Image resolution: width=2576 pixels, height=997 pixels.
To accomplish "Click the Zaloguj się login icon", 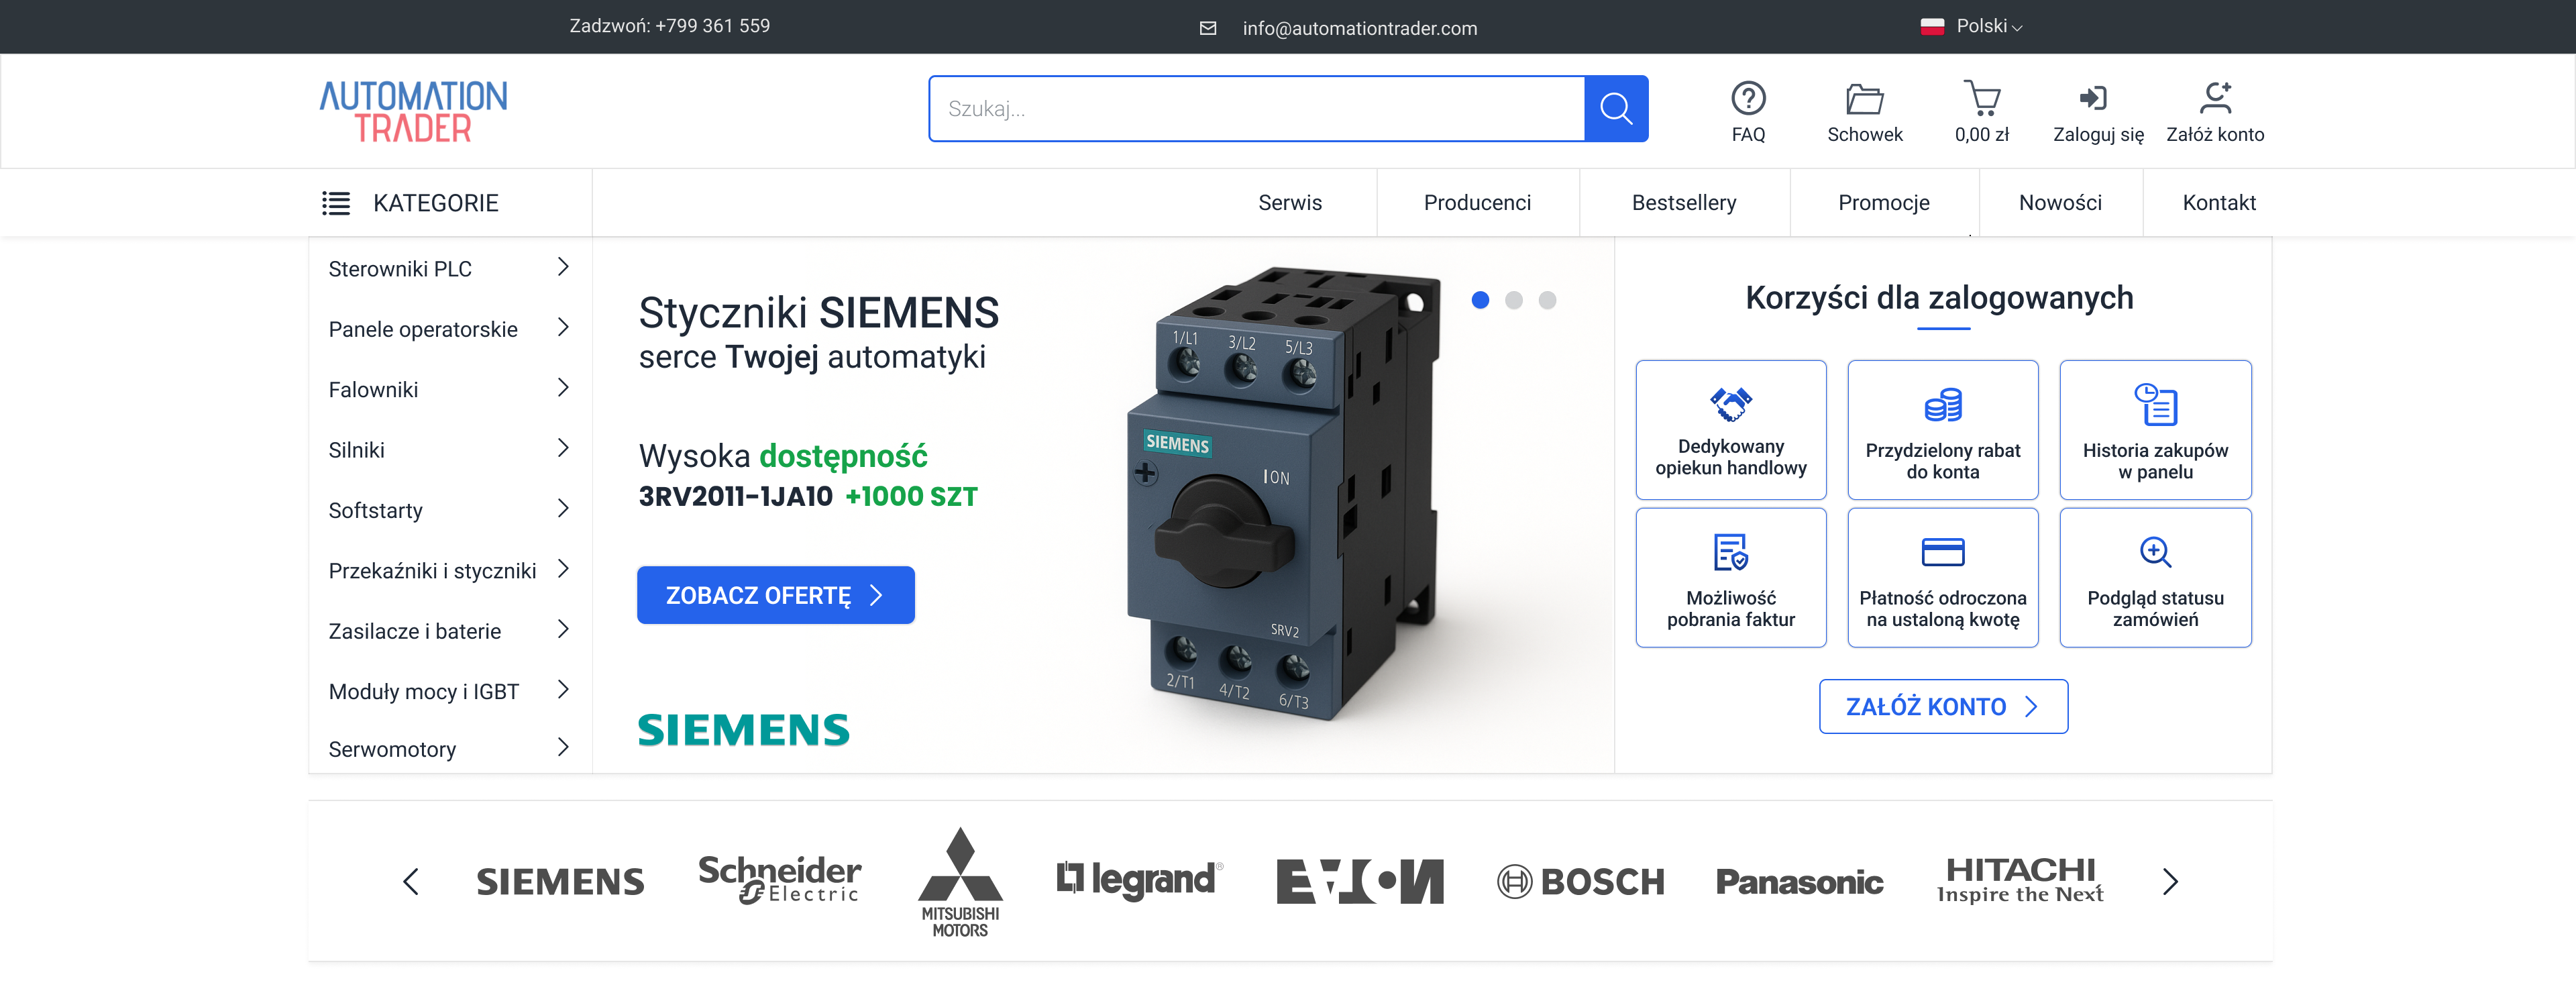I will coord(2092,98).
